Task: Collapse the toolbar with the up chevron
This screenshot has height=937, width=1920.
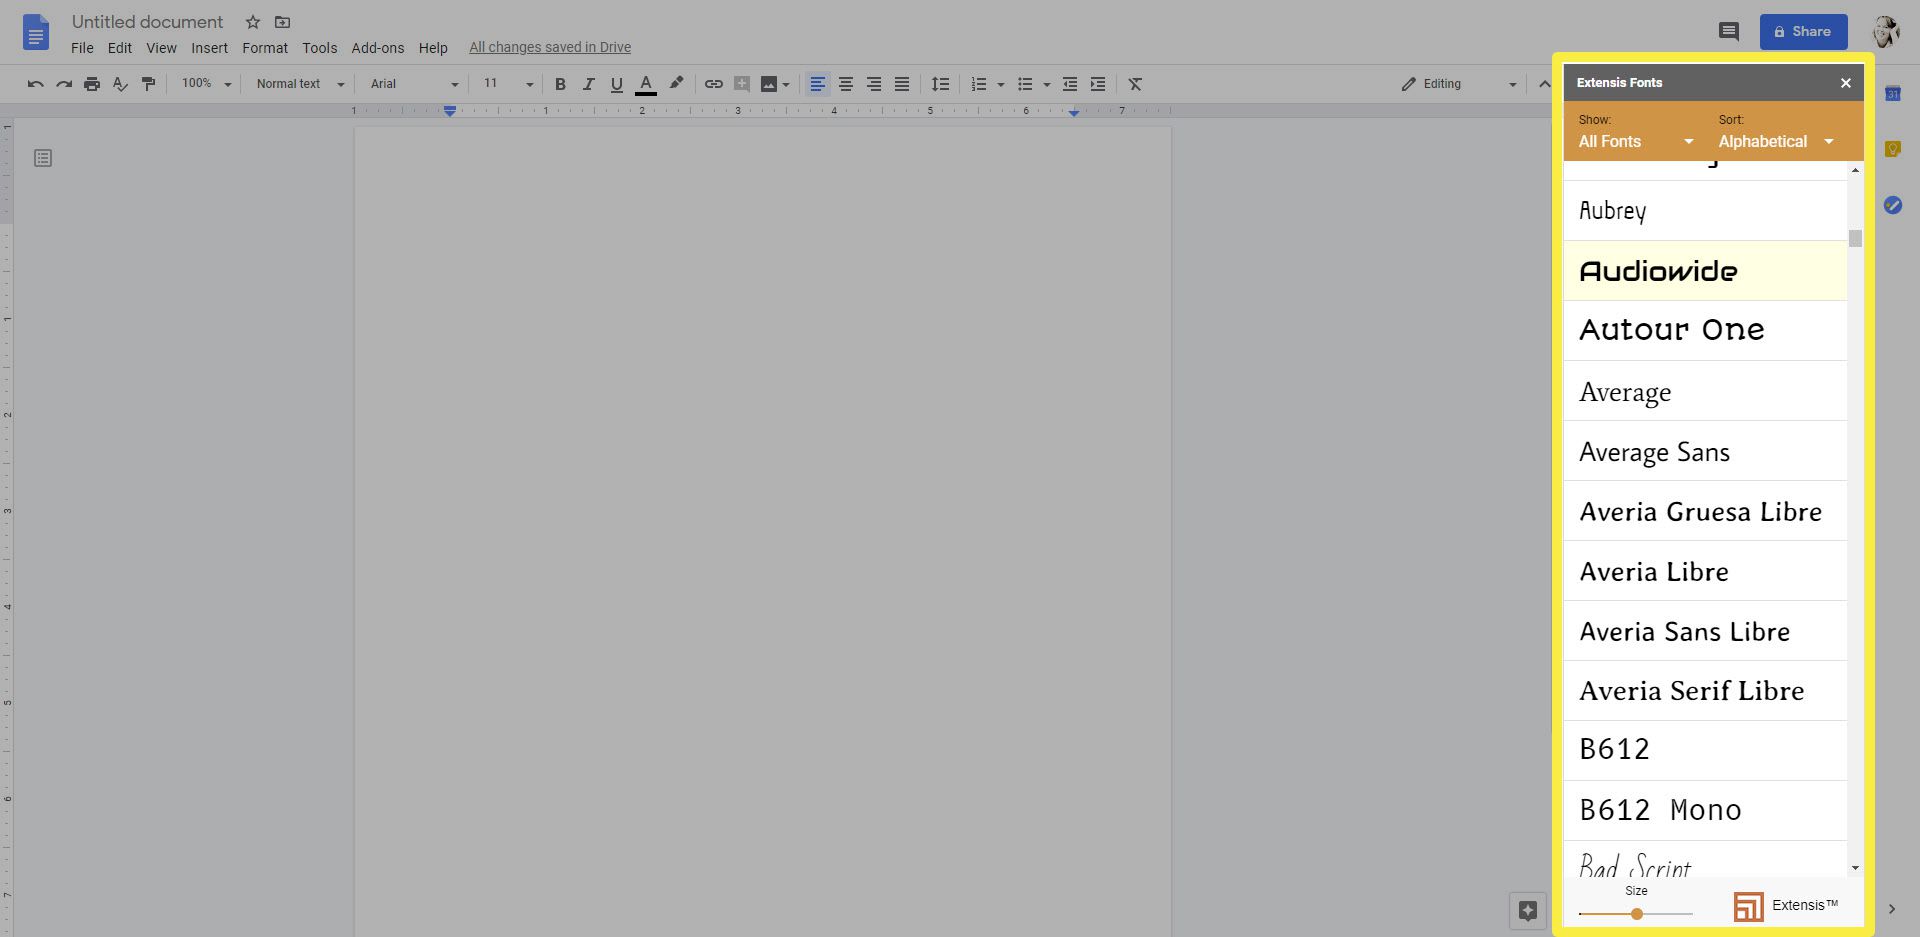Action: 1545,84
